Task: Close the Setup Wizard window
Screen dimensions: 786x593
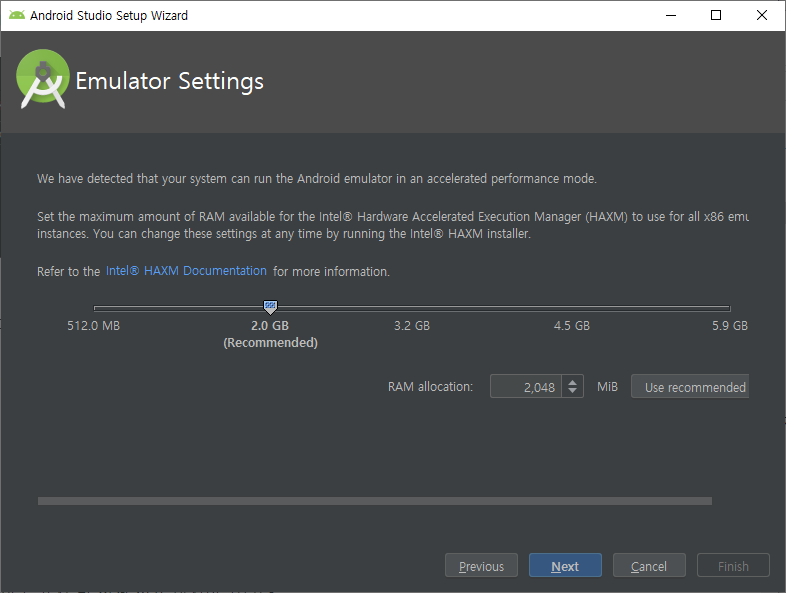Action: [761, 15]
